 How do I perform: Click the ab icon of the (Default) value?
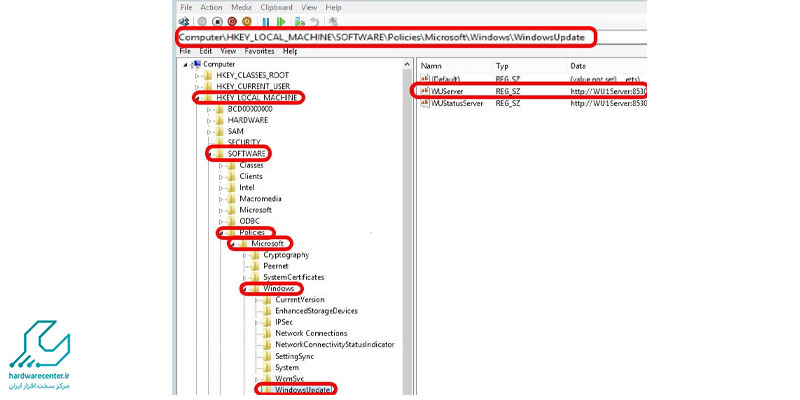click(425, 79)
